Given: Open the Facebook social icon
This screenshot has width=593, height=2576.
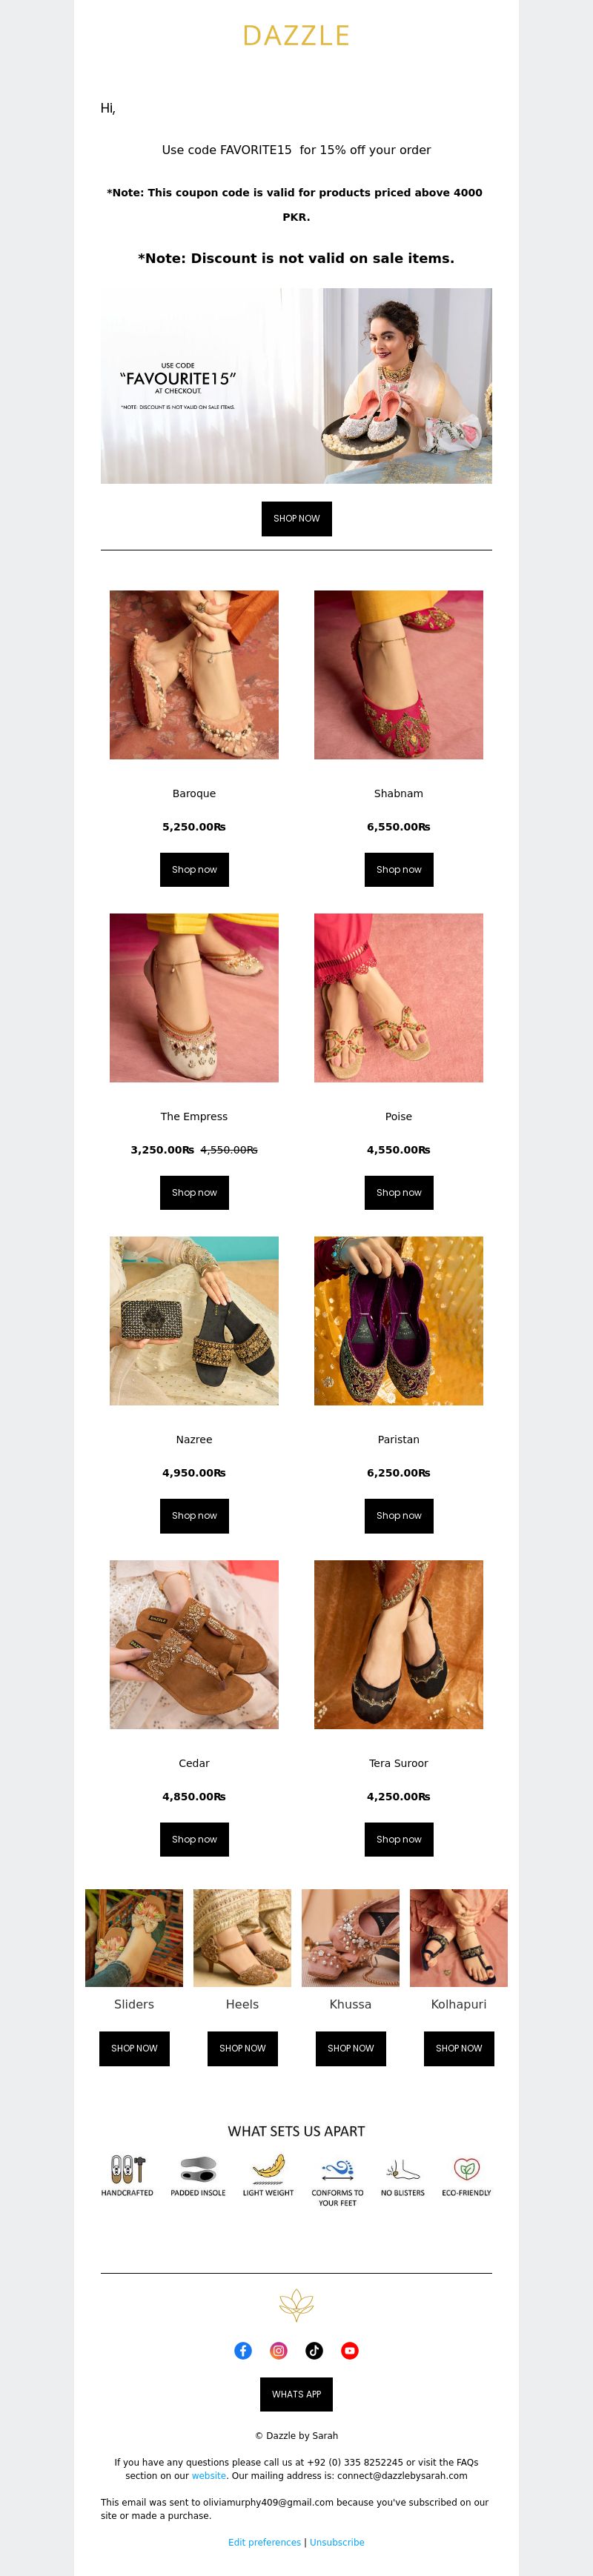Looking at the screenshot, I should tap(243, 2350).
